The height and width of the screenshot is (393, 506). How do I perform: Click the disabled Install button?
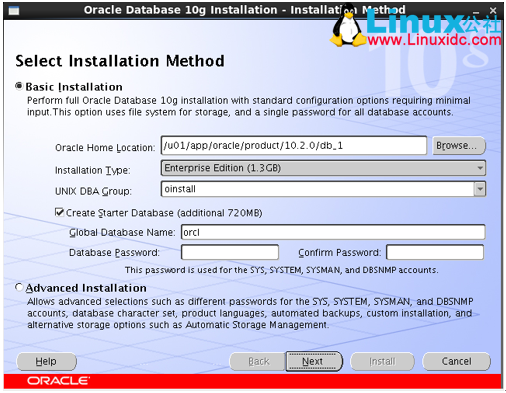point(382,361)
